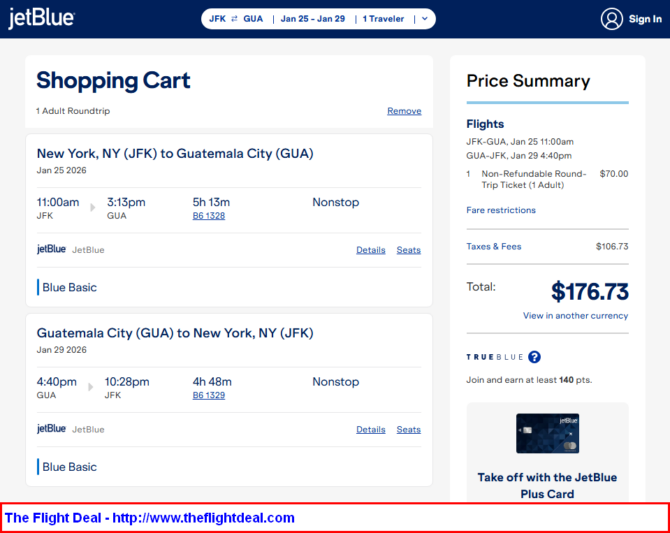Click the Sign In profile icon
Viewport: 670px width, 533px height.
coord(612,19)
